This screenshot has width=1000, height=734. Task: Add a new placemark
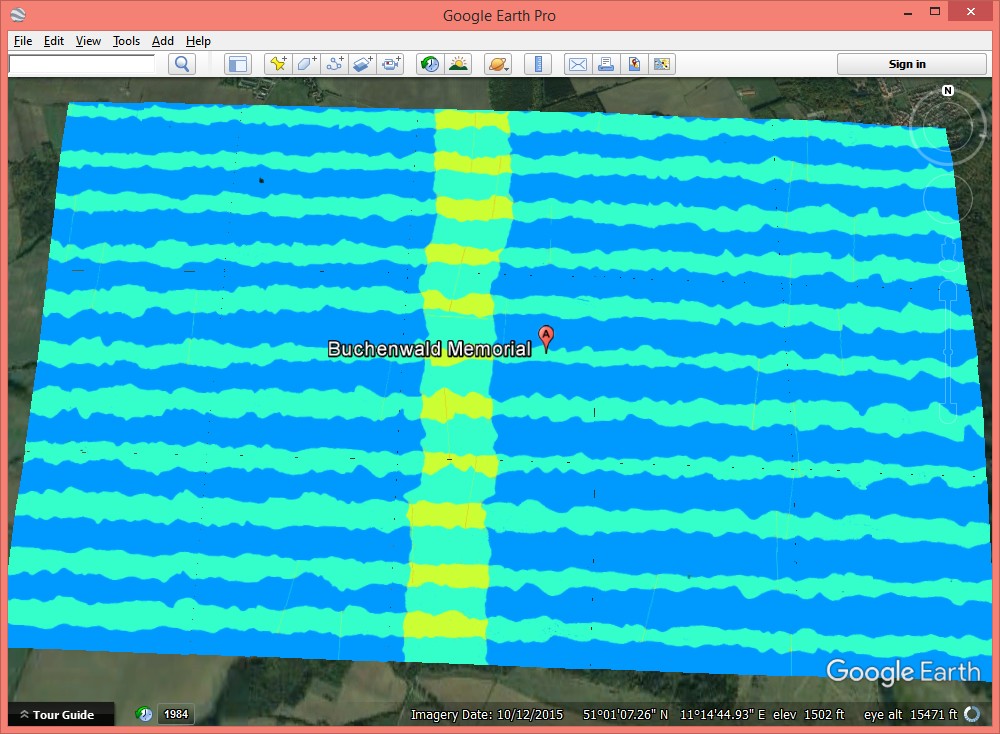point(278,64)
